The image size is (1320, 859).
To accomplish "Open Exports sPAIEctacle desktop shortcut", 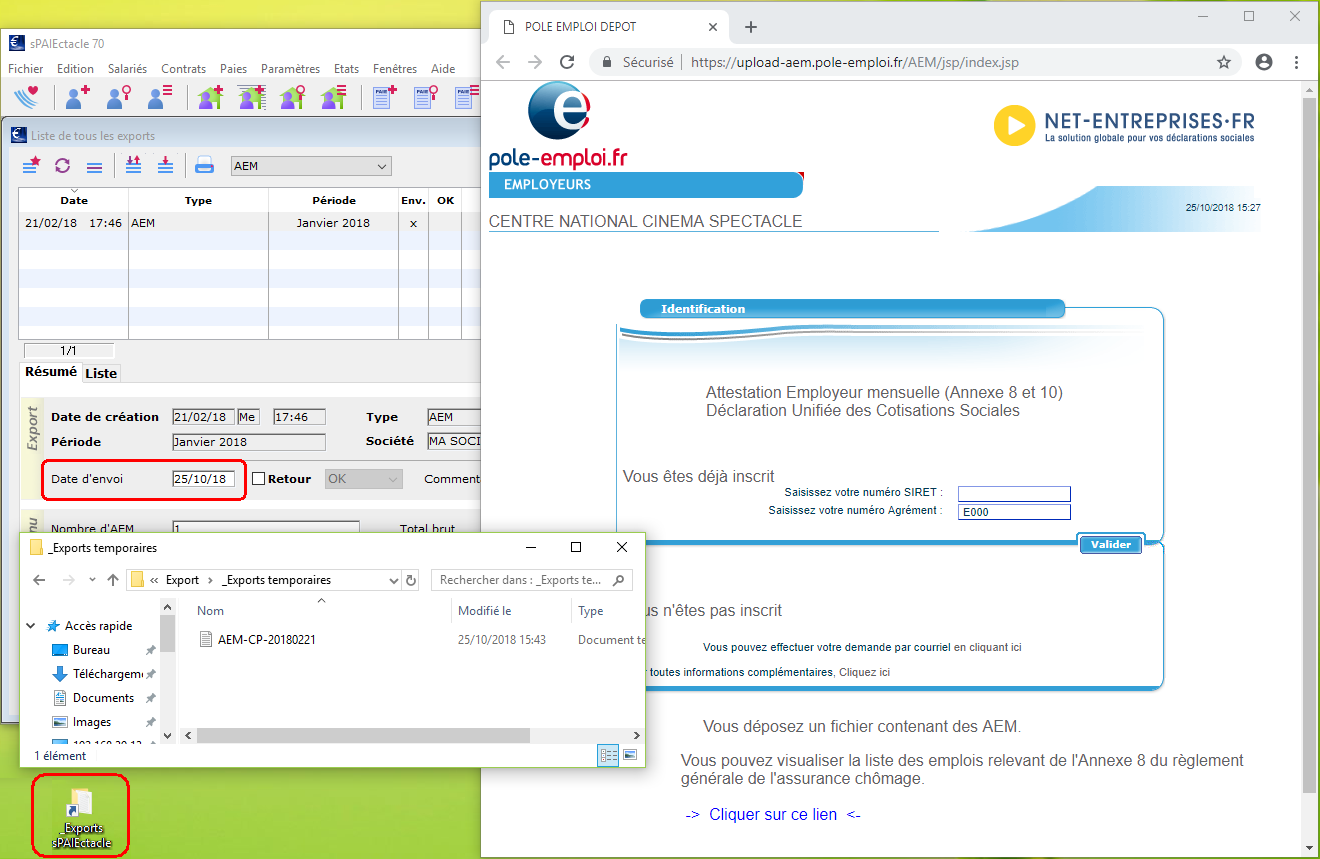I will [82, 819].
